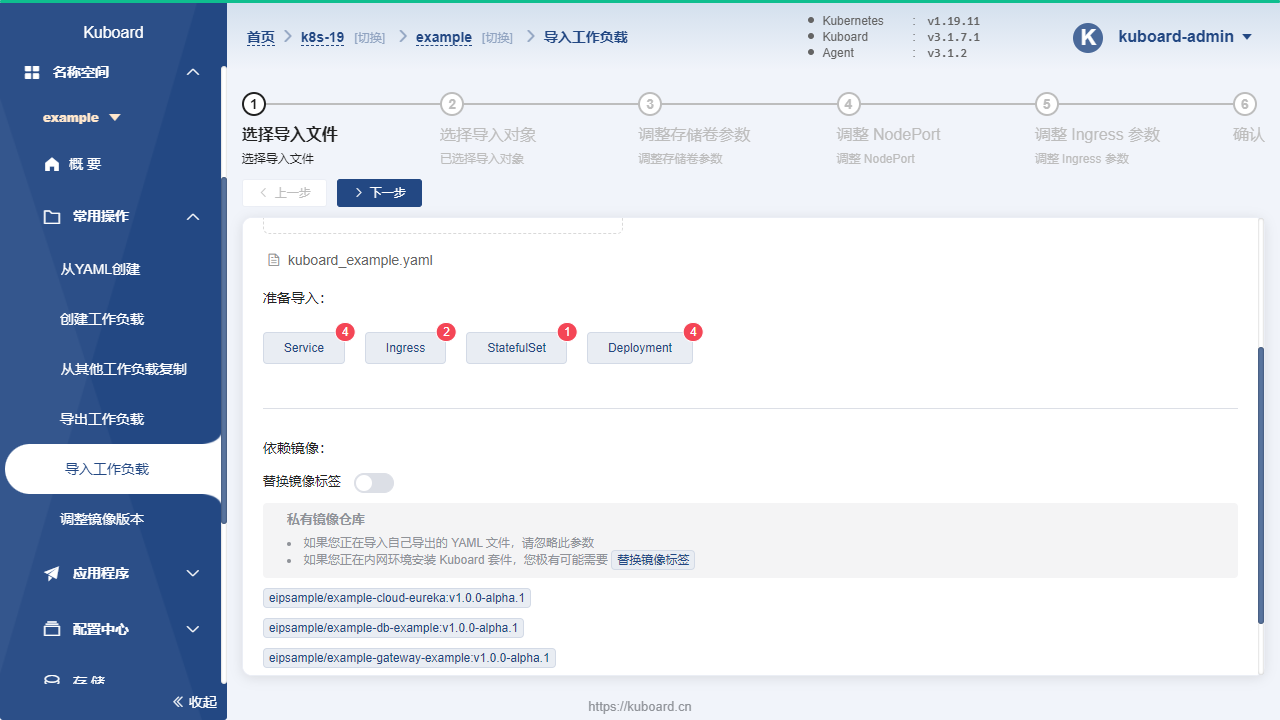Open 概要 in sidebar

click(85, 165)
